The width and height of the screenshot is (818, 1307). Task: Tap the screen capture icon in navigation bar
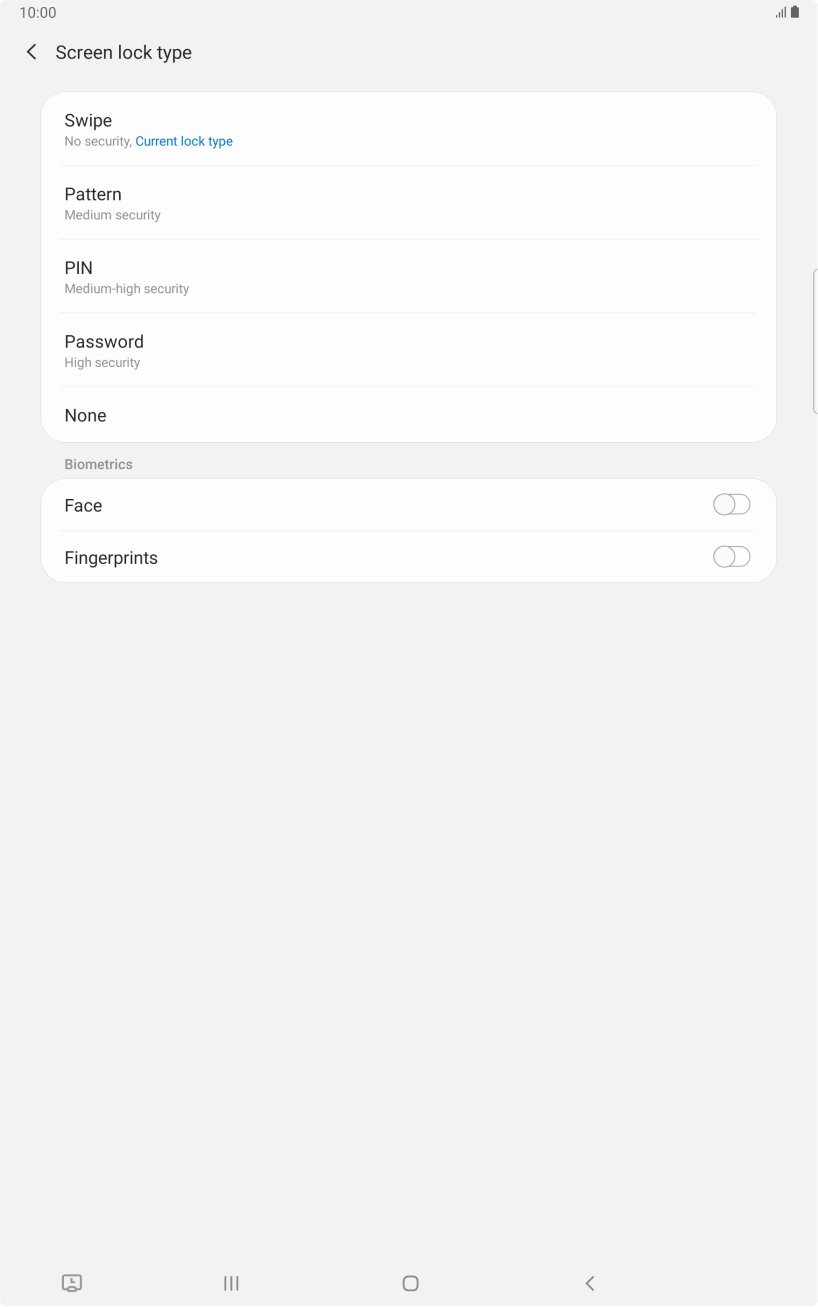[x=72, y=1283]
